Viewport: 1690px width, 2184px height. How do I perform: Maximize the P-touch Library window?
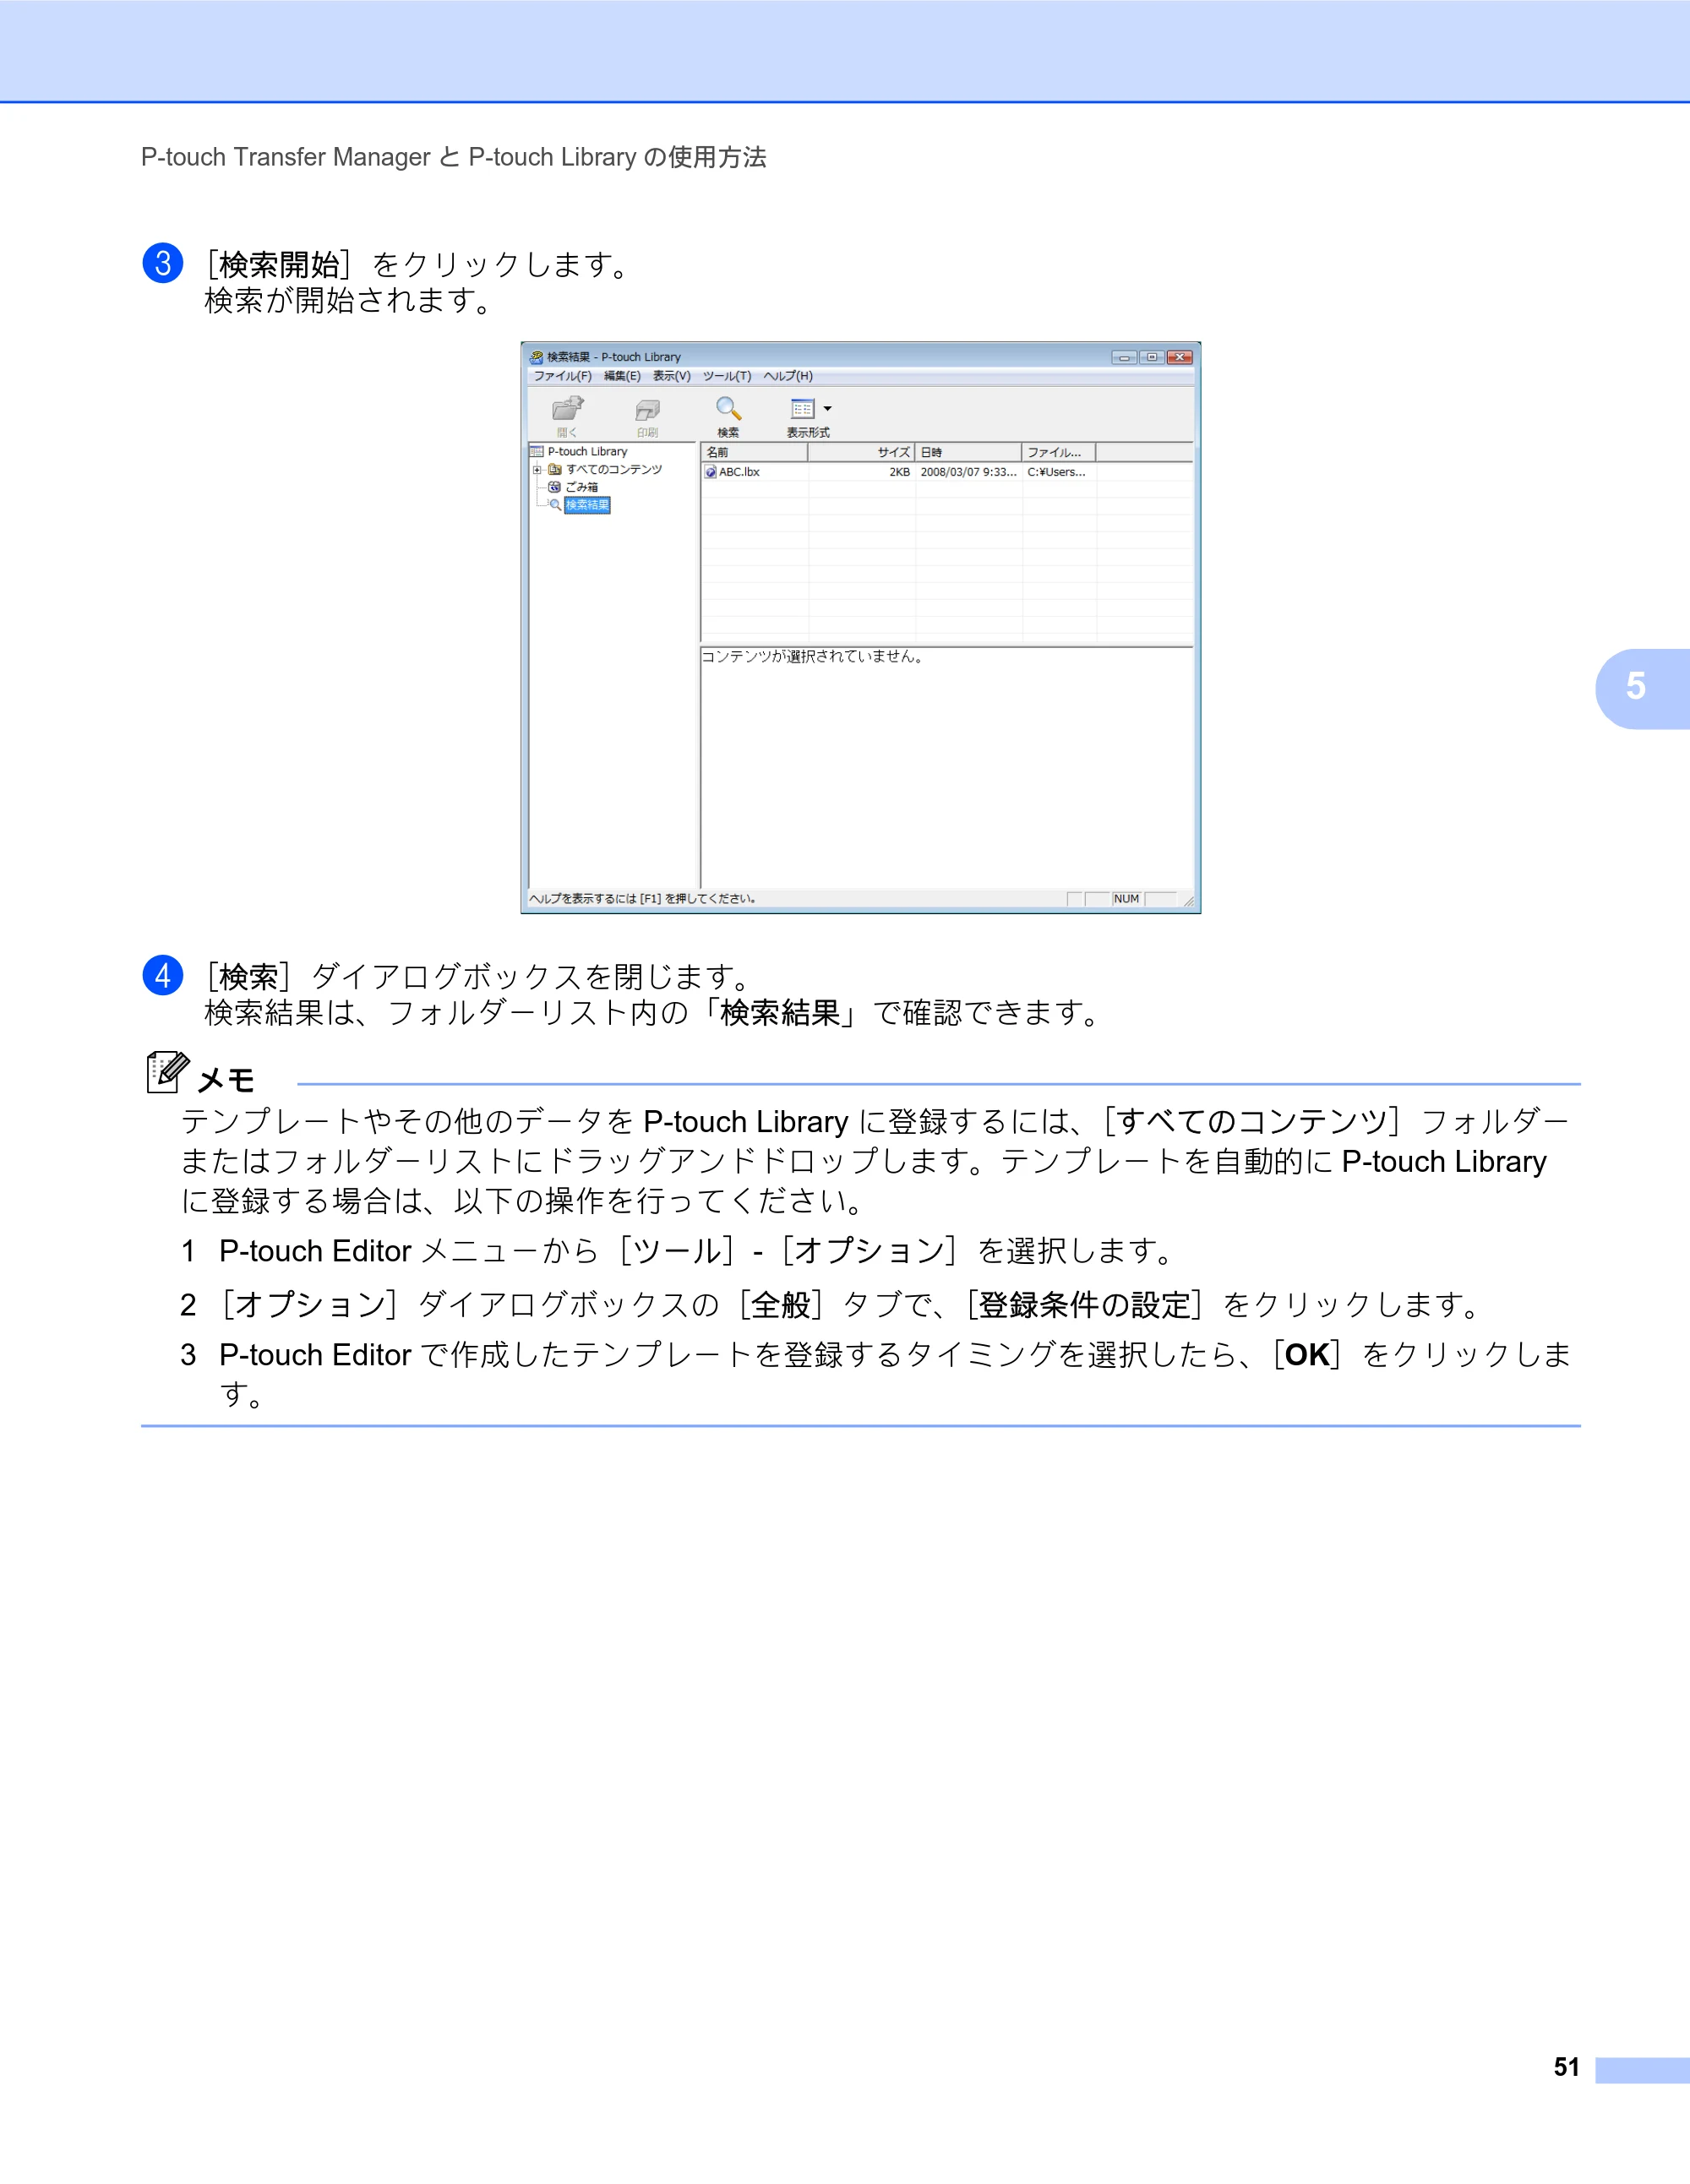point(1151,357)
